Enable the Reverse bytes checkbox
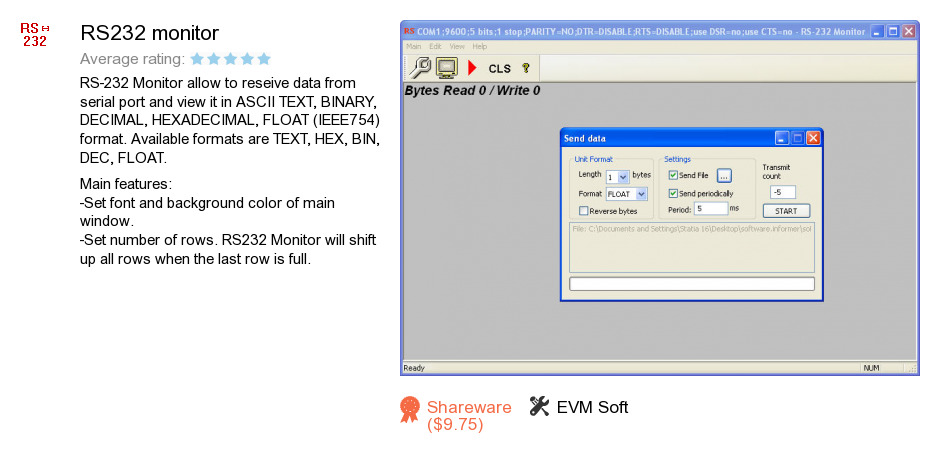The height and width of the screenshot is (460, 940). pyautogui.click(x=583, y=211)
